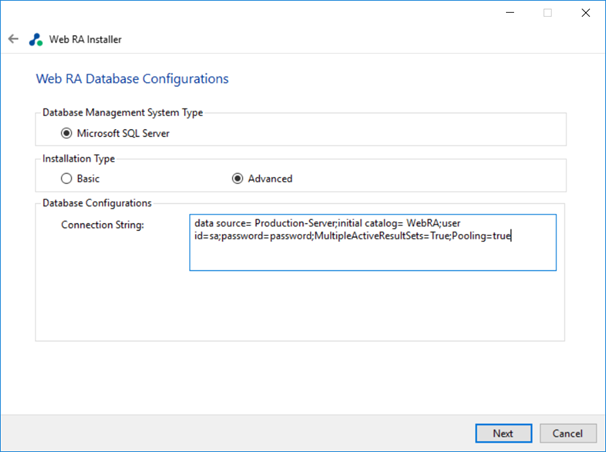
Task: Click the back arrow in title bar
Action: pyautogui.click(x=13, y=40)
